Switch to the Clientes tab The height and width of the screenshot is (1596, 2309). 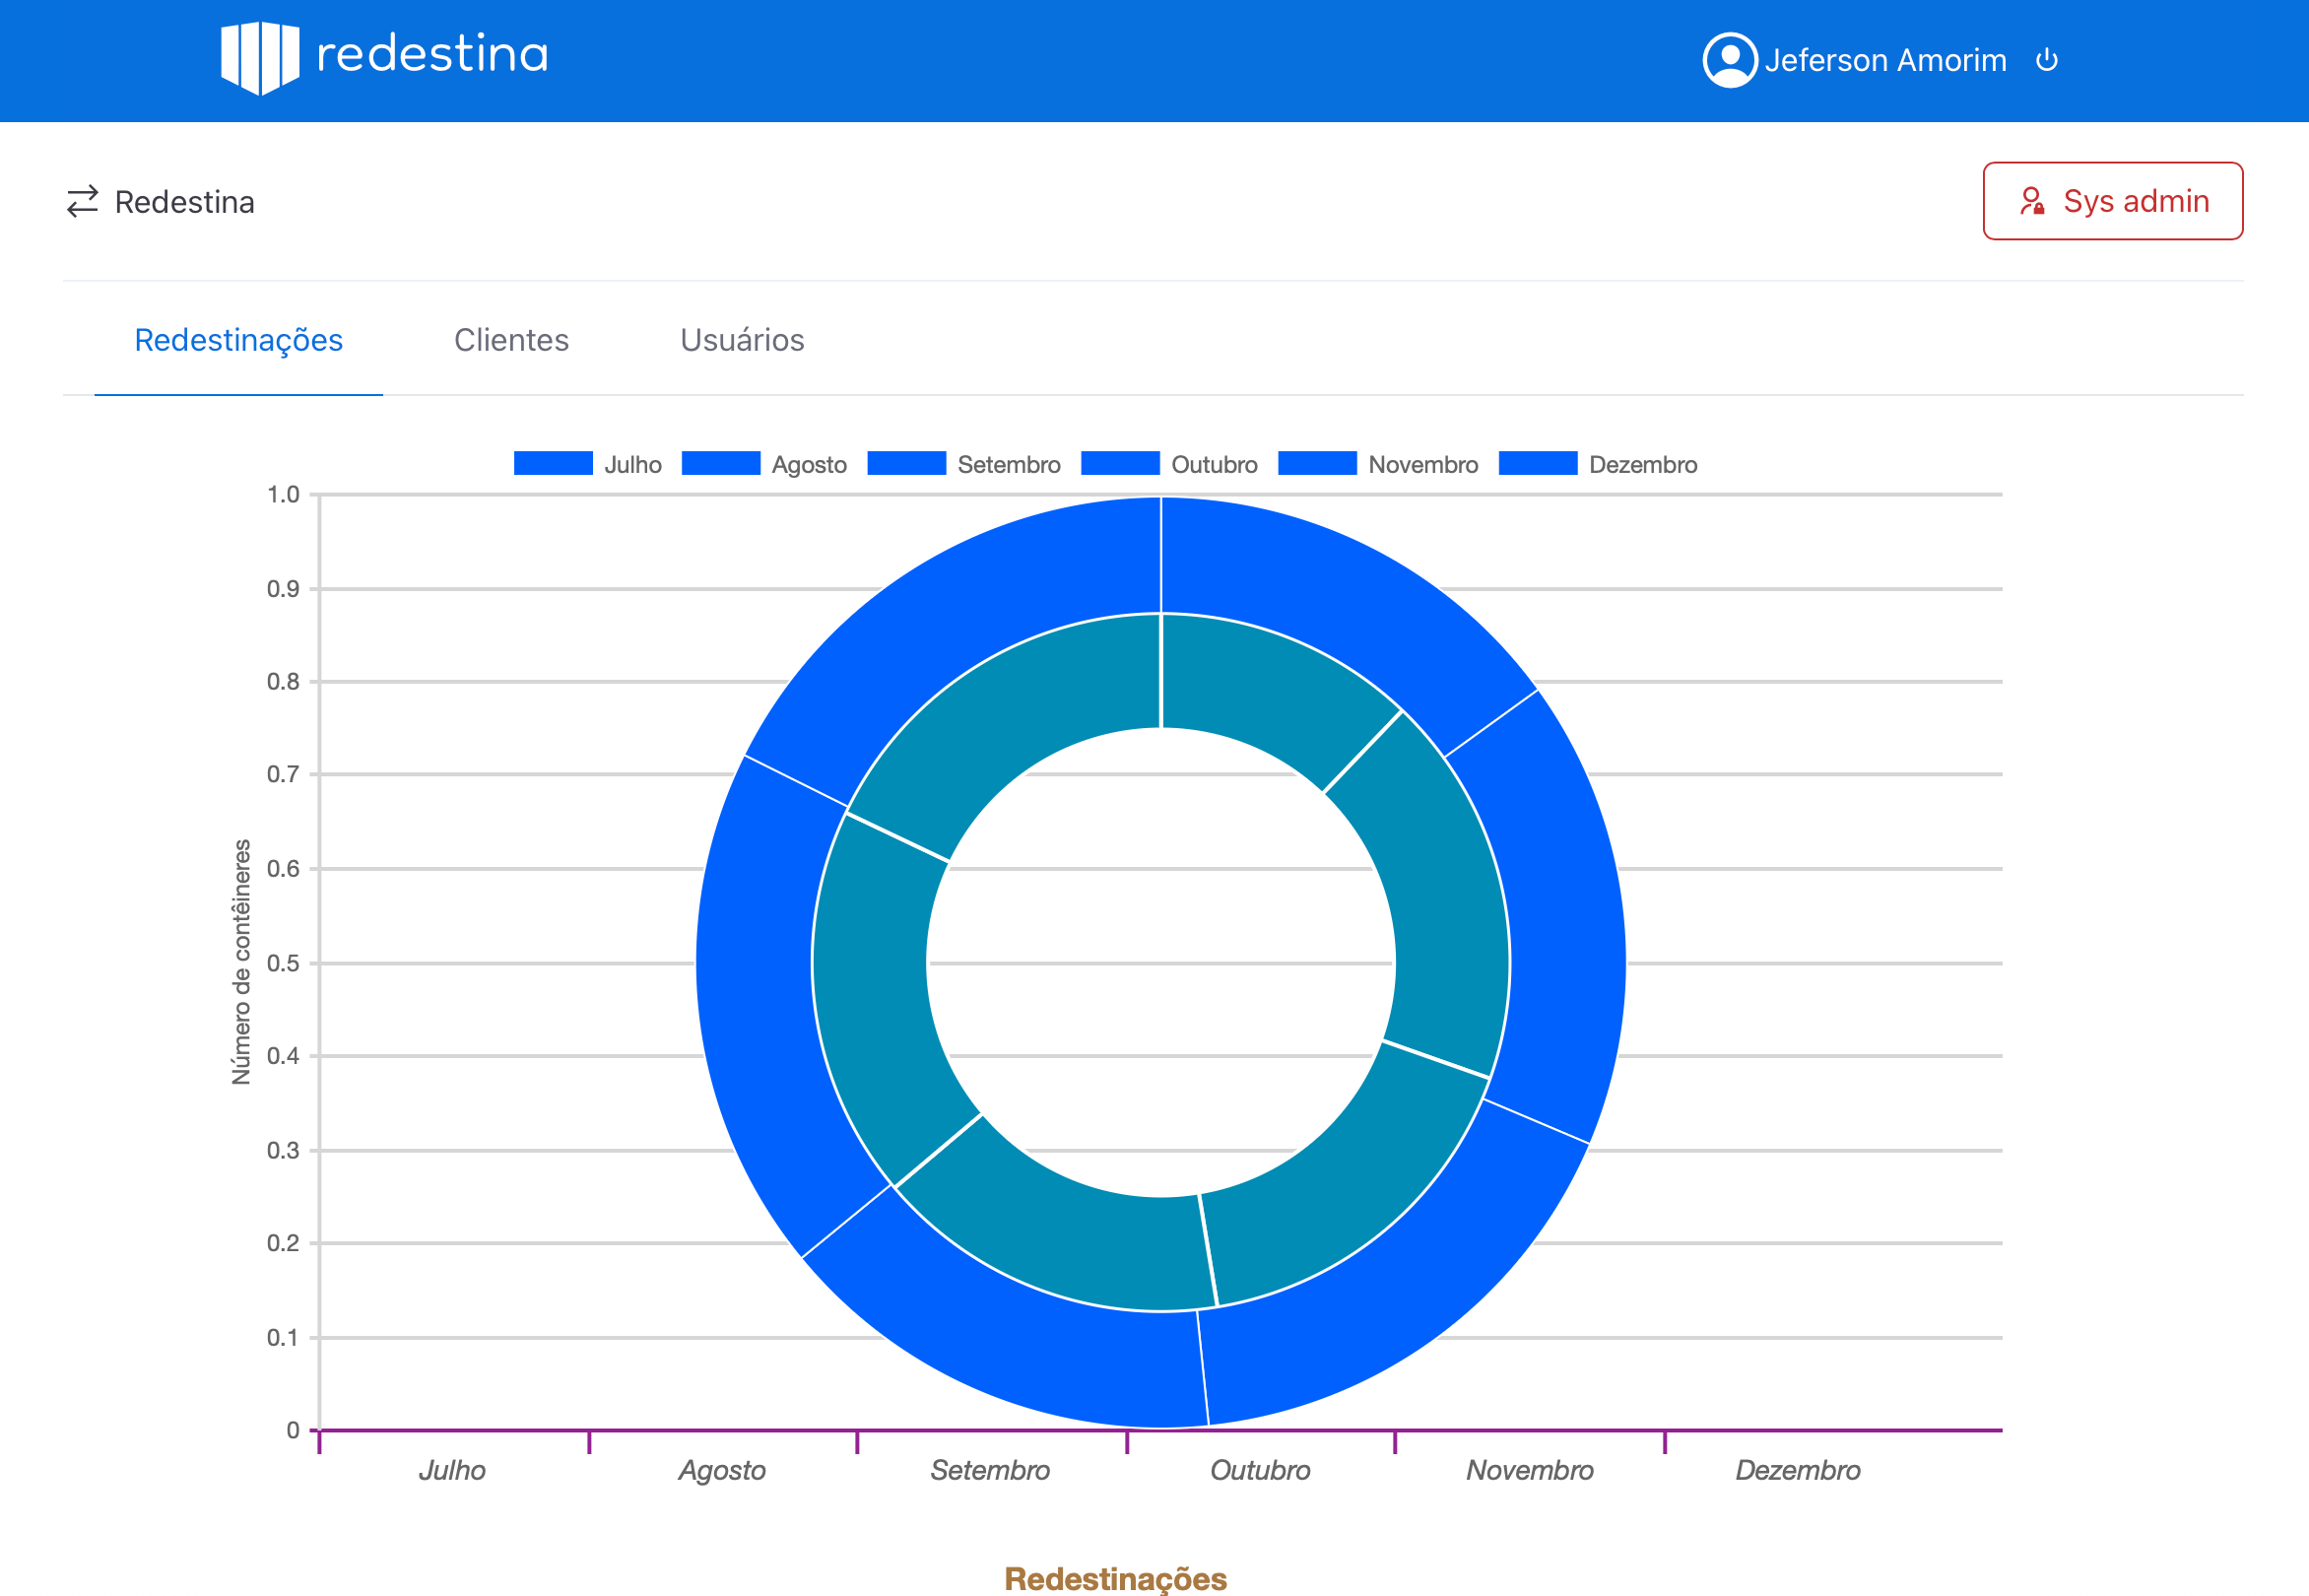(511, 340)
